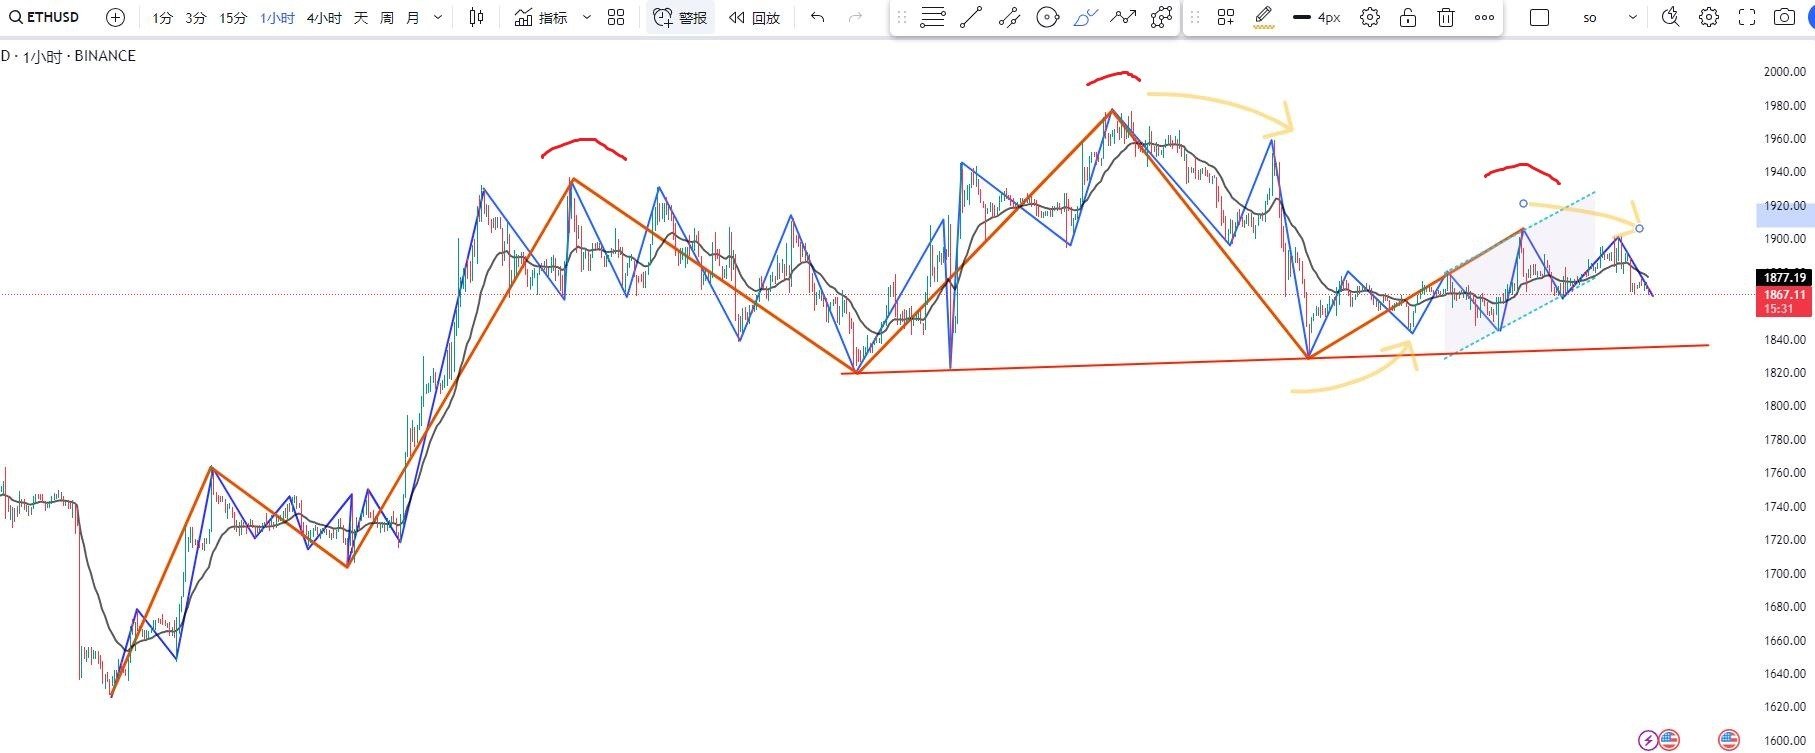Open the 指标 indicators button
The width and height of the screenshot is (1815, 753).
pos(541,17)
